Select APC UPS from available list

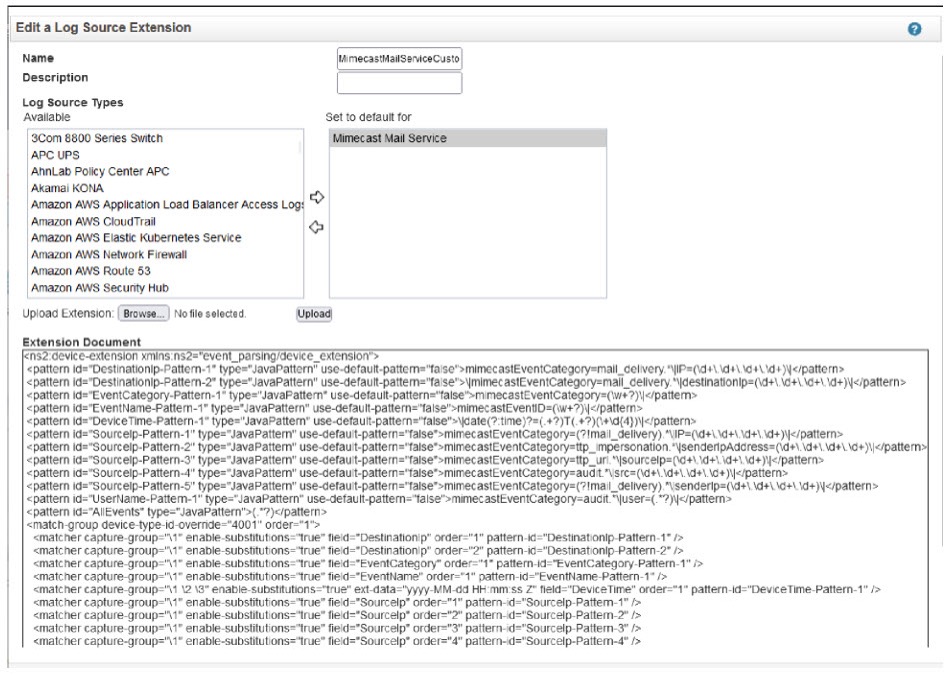point(56,155)
